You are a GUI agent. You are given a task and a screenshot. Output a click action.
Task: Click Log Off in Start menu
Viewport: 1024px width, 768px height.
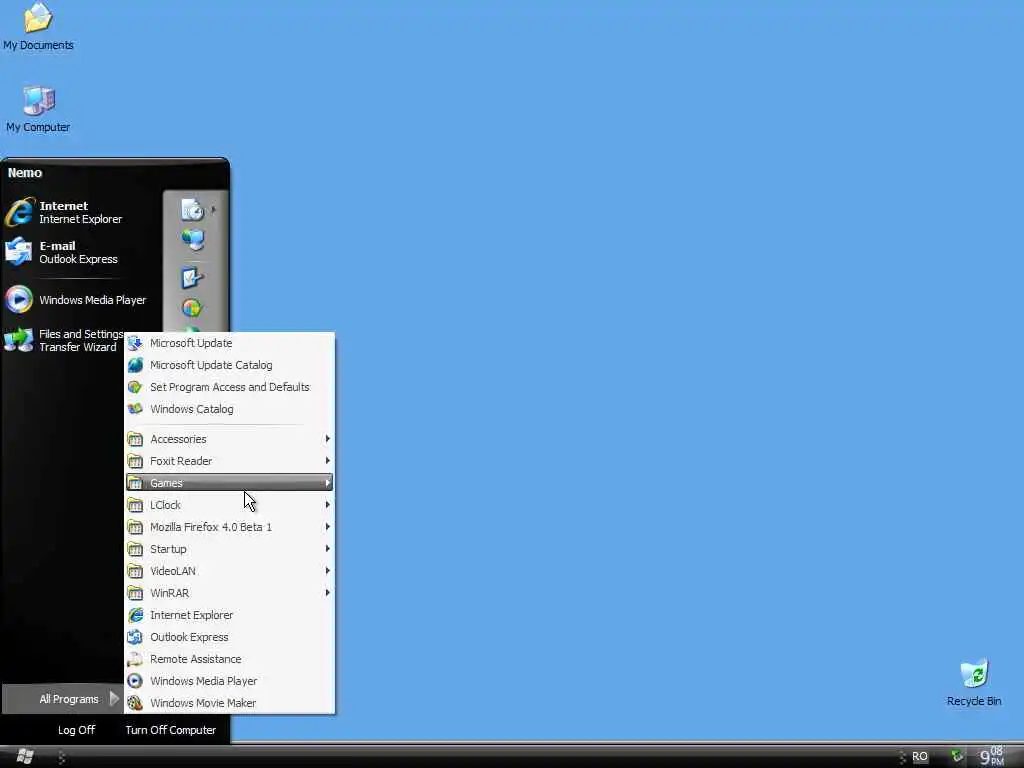pyautogui.click(x=76, y=730)
